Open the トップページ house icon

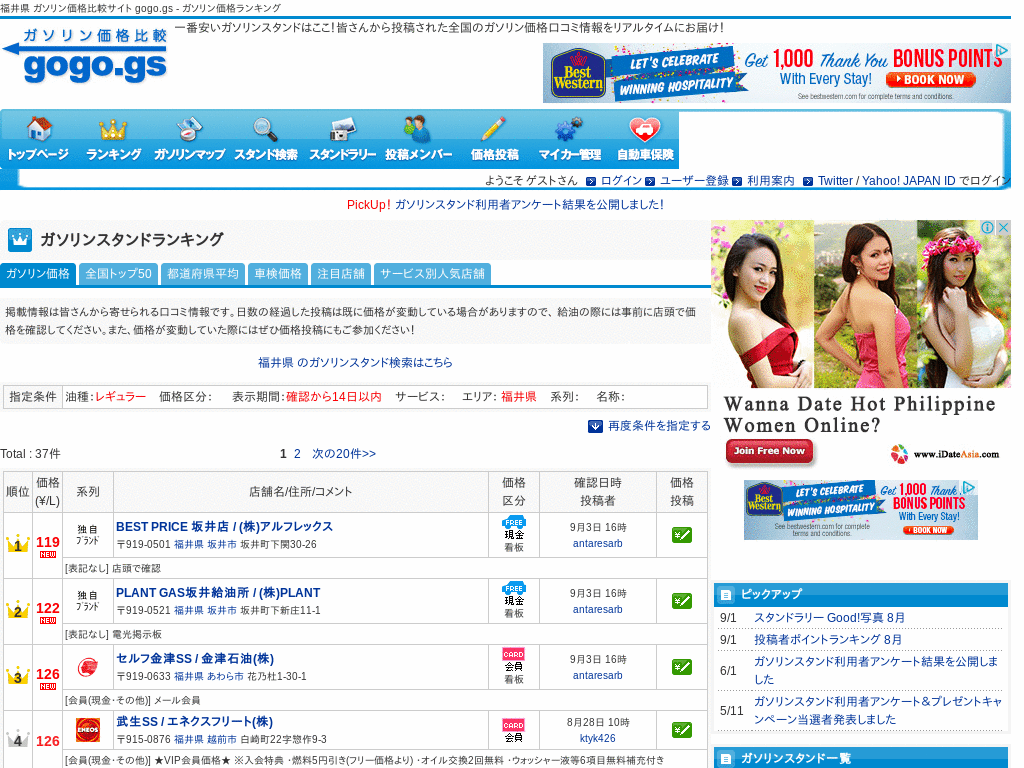coord(39,129)
